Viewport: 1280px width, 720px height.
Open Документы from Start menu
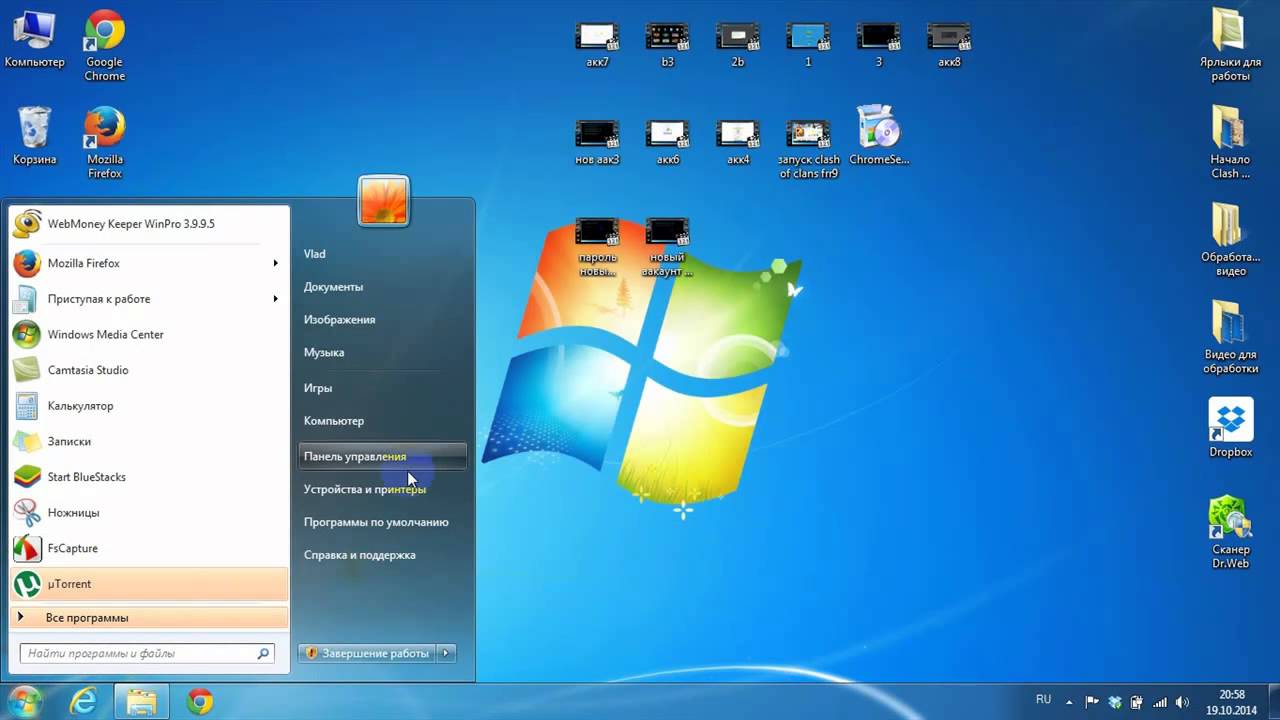click(x=383, y=287)
